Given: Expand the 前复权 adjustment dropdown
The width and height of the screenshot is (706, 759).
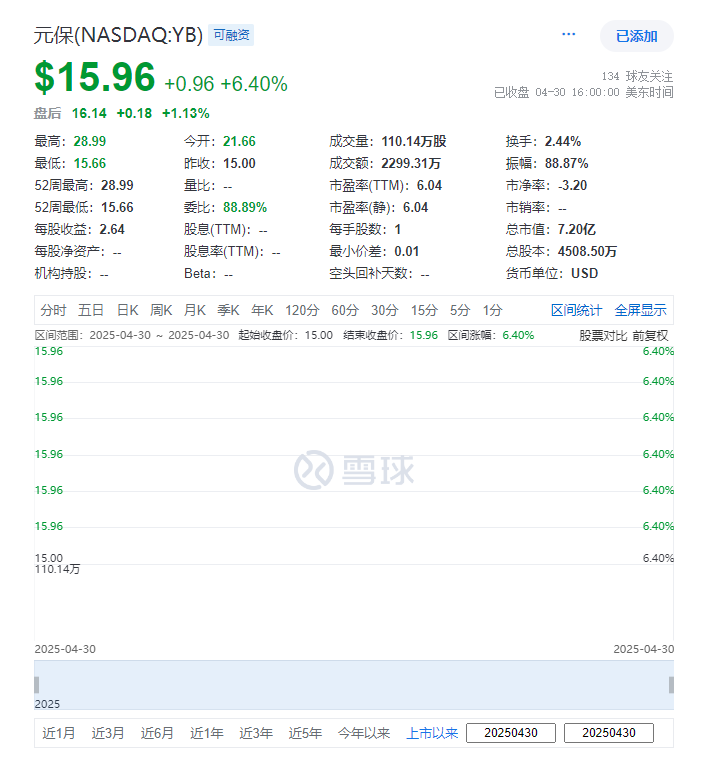Looking at the screenshot, I should tap(650, 335).
